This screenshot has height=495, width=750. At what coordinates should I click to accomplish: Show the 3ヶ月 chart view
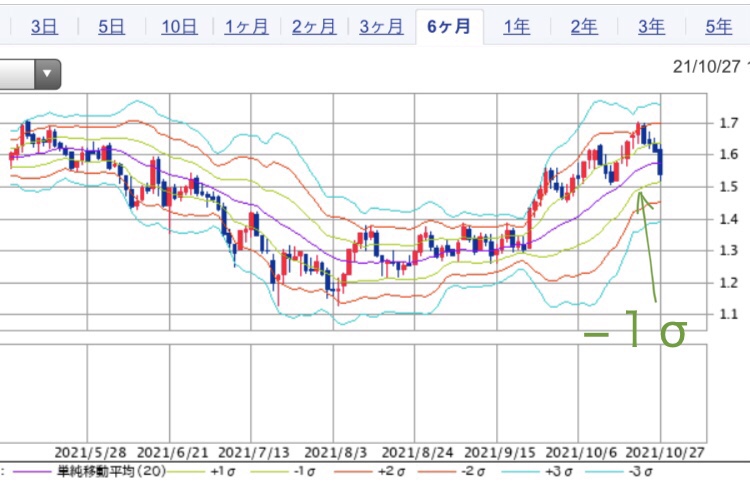381,27
